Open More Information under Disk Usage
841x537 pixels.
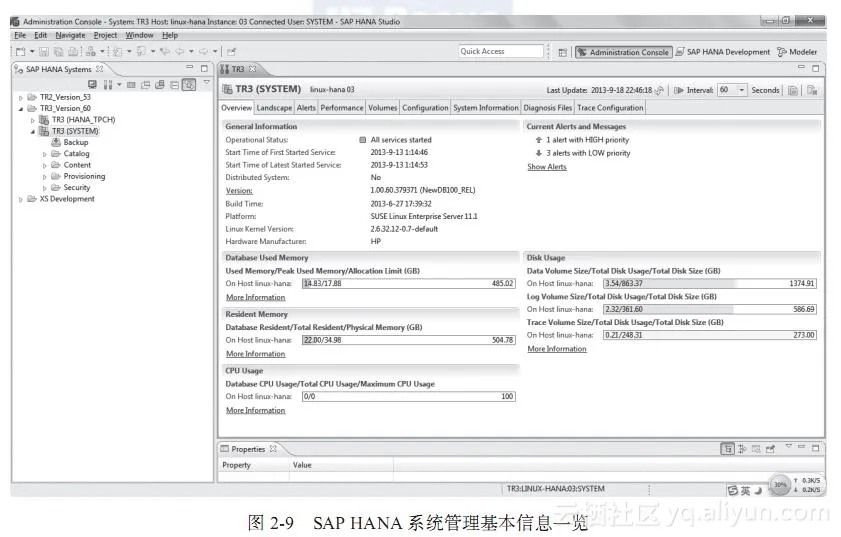point(557,349)
